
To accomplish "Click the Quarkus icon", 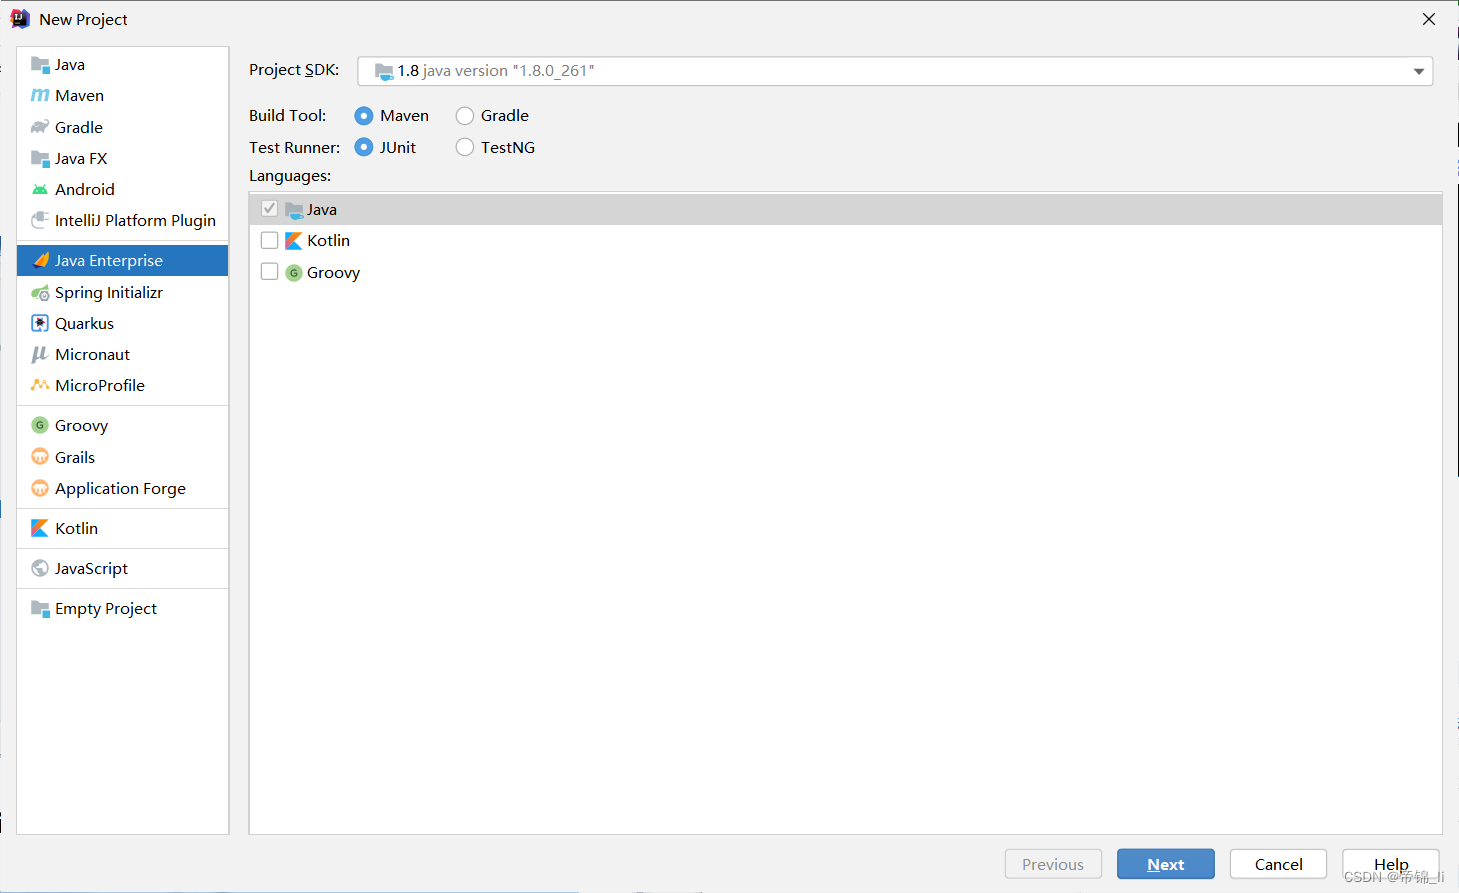I will coord(40,323).
